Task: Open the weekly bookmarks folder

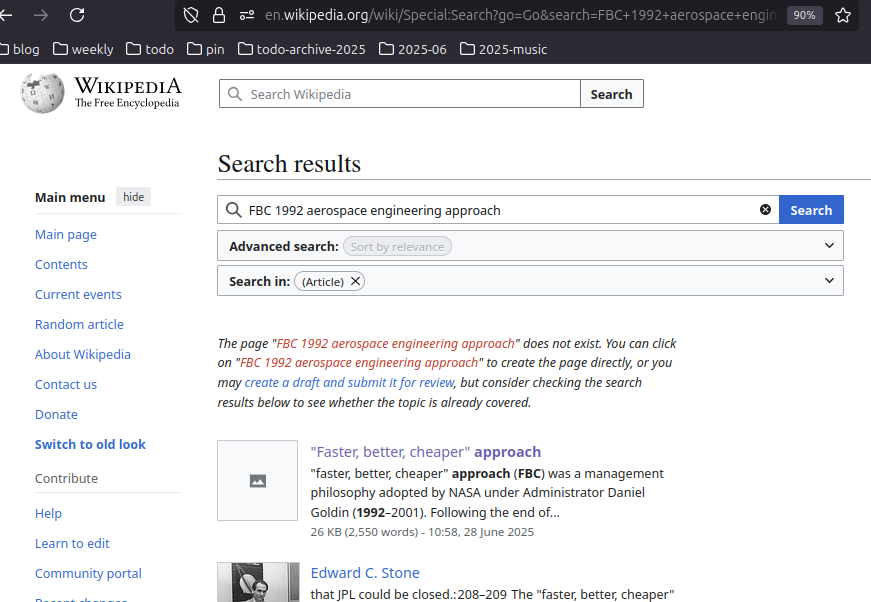Action: (82, 48)
